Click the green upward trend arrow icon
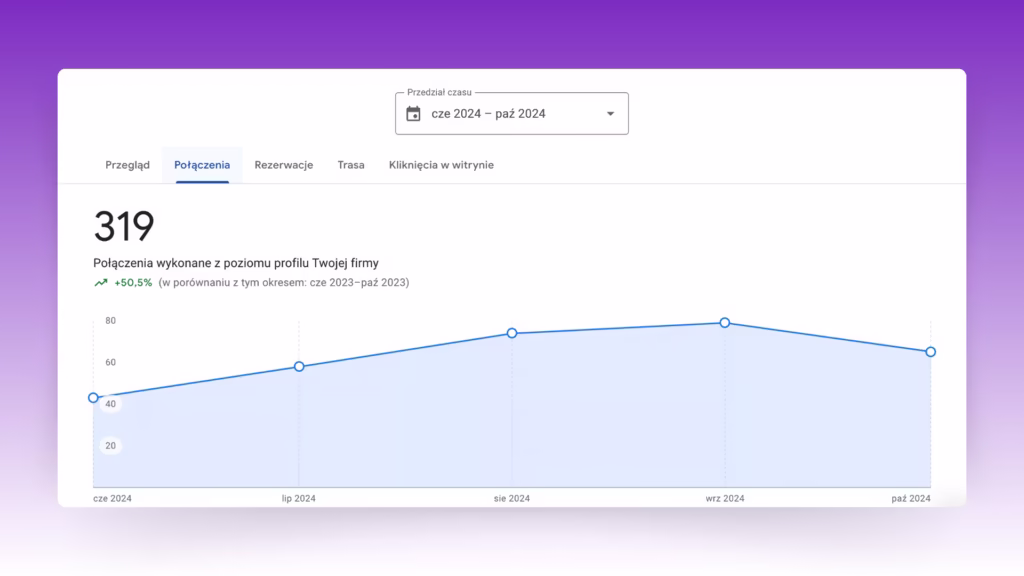 tap(101, 283)
